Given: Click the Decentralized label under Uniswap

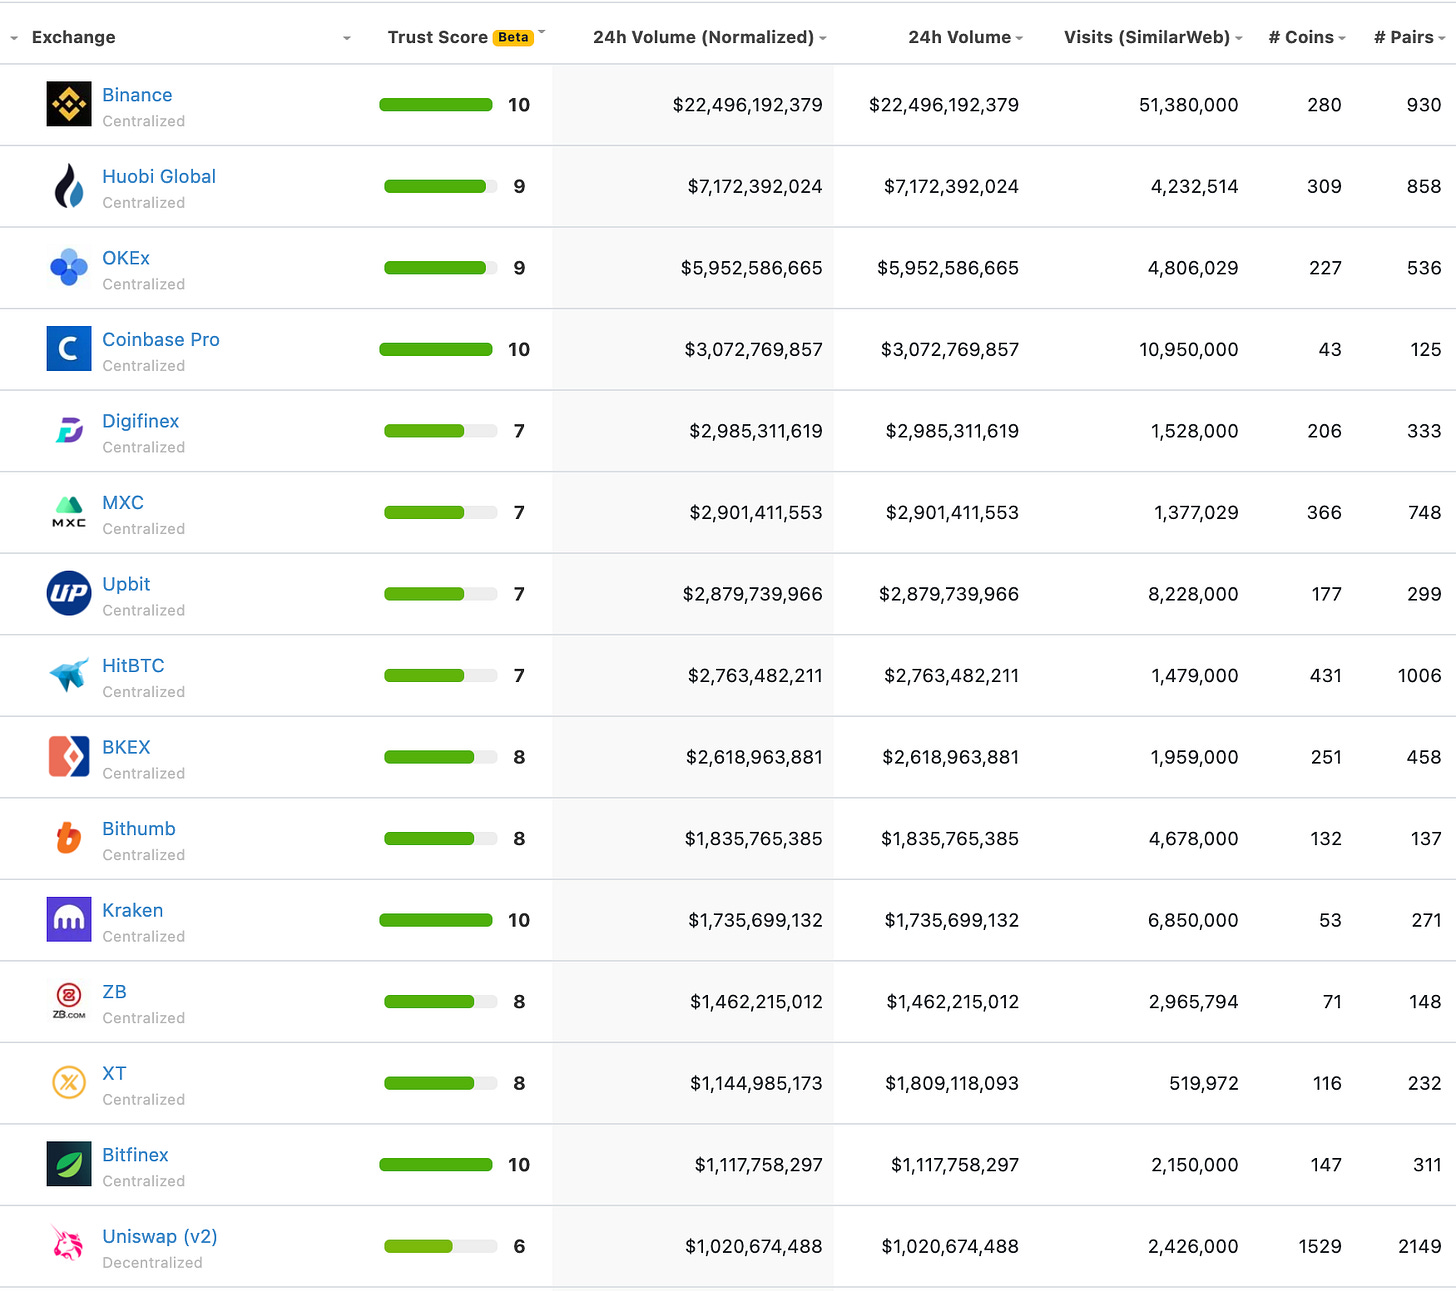Looking at the screenshot, I should click(x=152, y=1262).
